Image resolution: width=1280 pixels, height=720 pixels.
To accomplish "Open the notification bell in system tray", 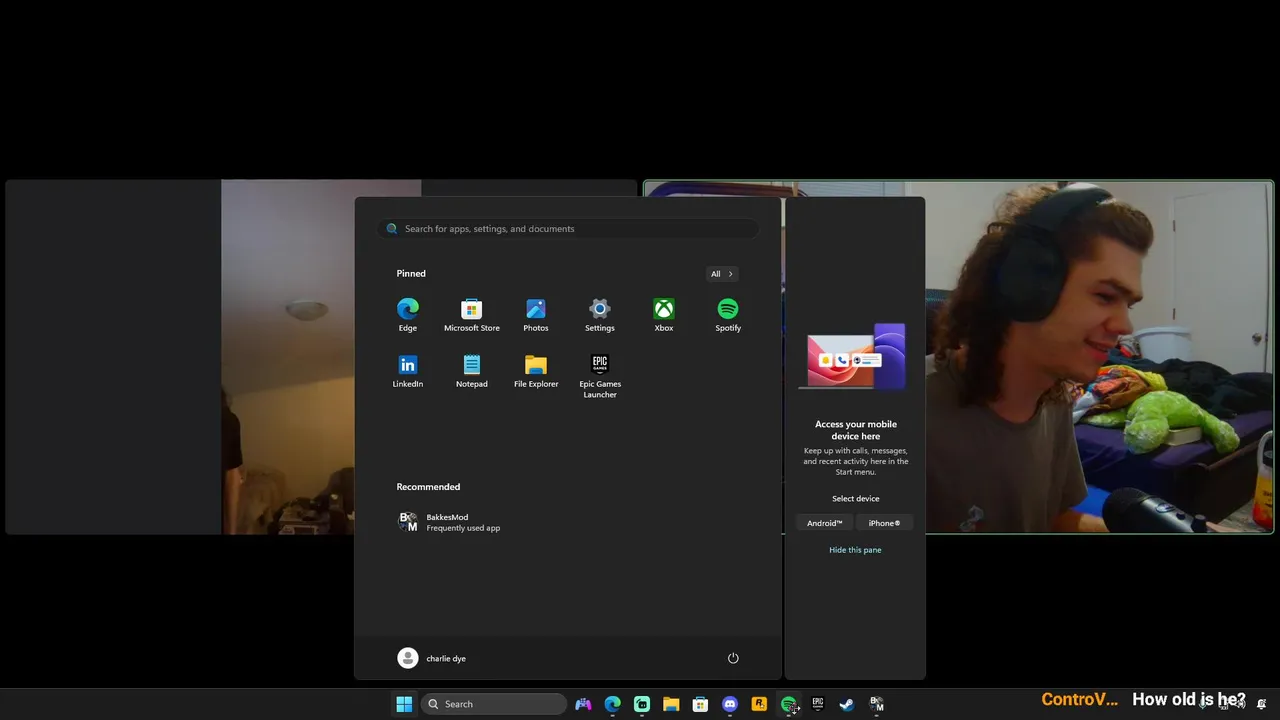I will click(x=1262, y=704).
